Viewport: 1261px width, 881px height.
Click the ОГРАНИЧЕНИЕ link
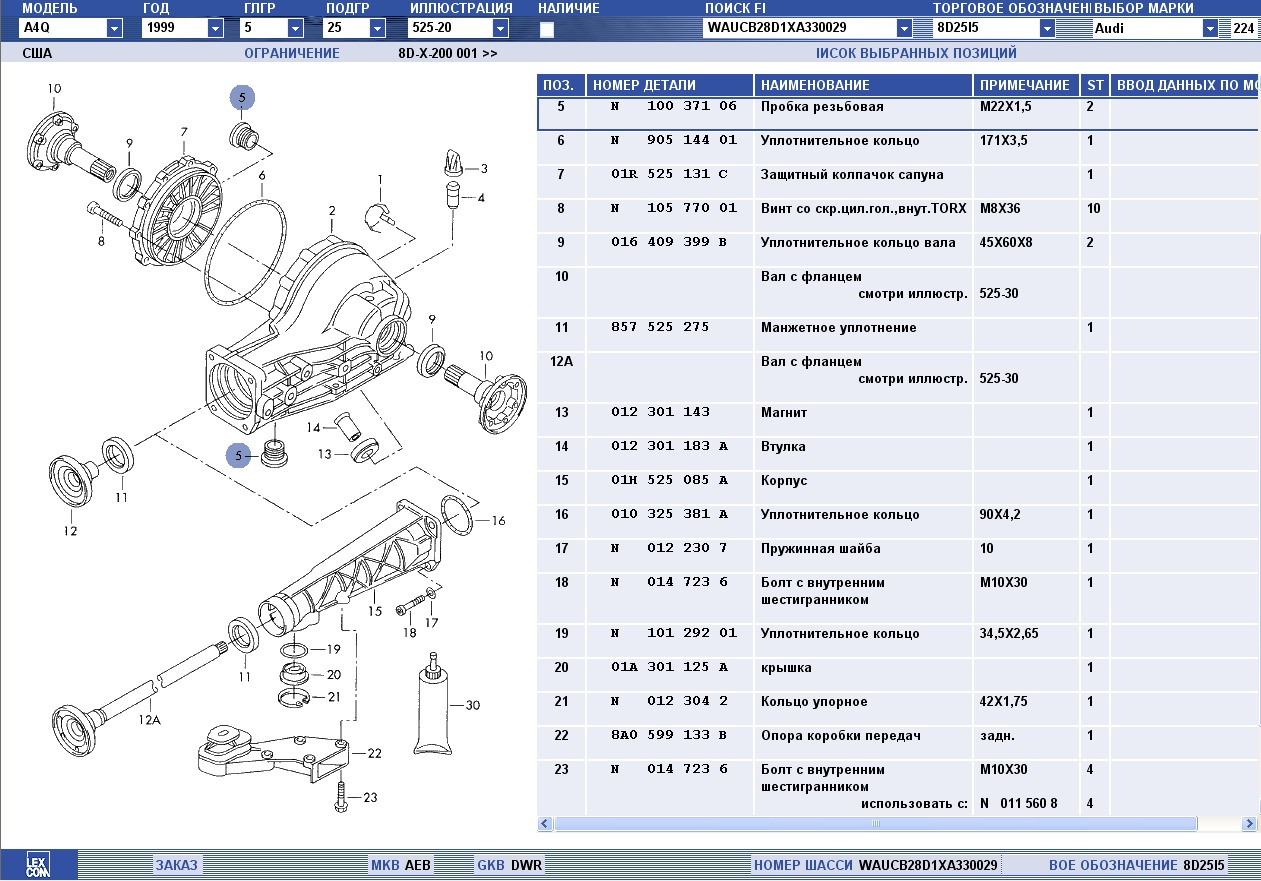coord(292,53)
